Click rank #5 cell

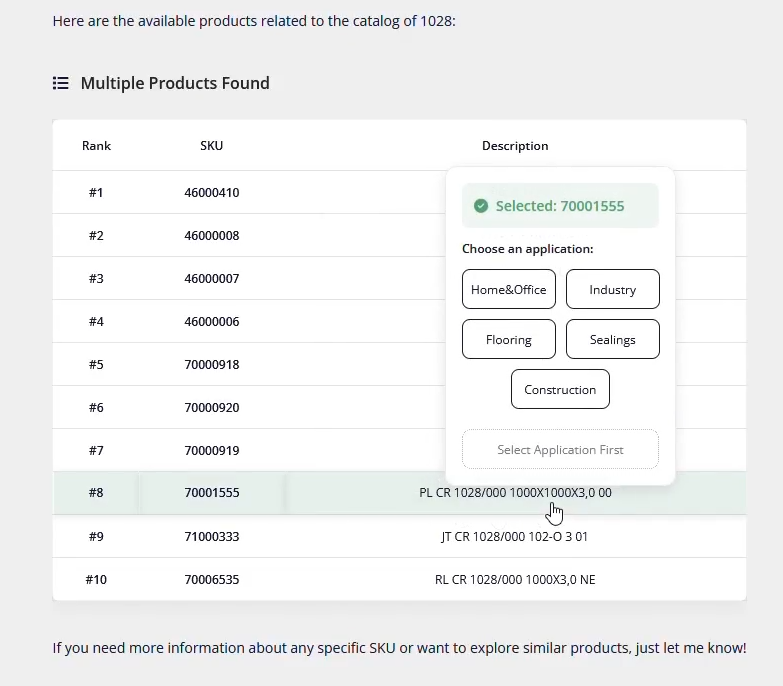pyautogui.click(x=96, y=364)
